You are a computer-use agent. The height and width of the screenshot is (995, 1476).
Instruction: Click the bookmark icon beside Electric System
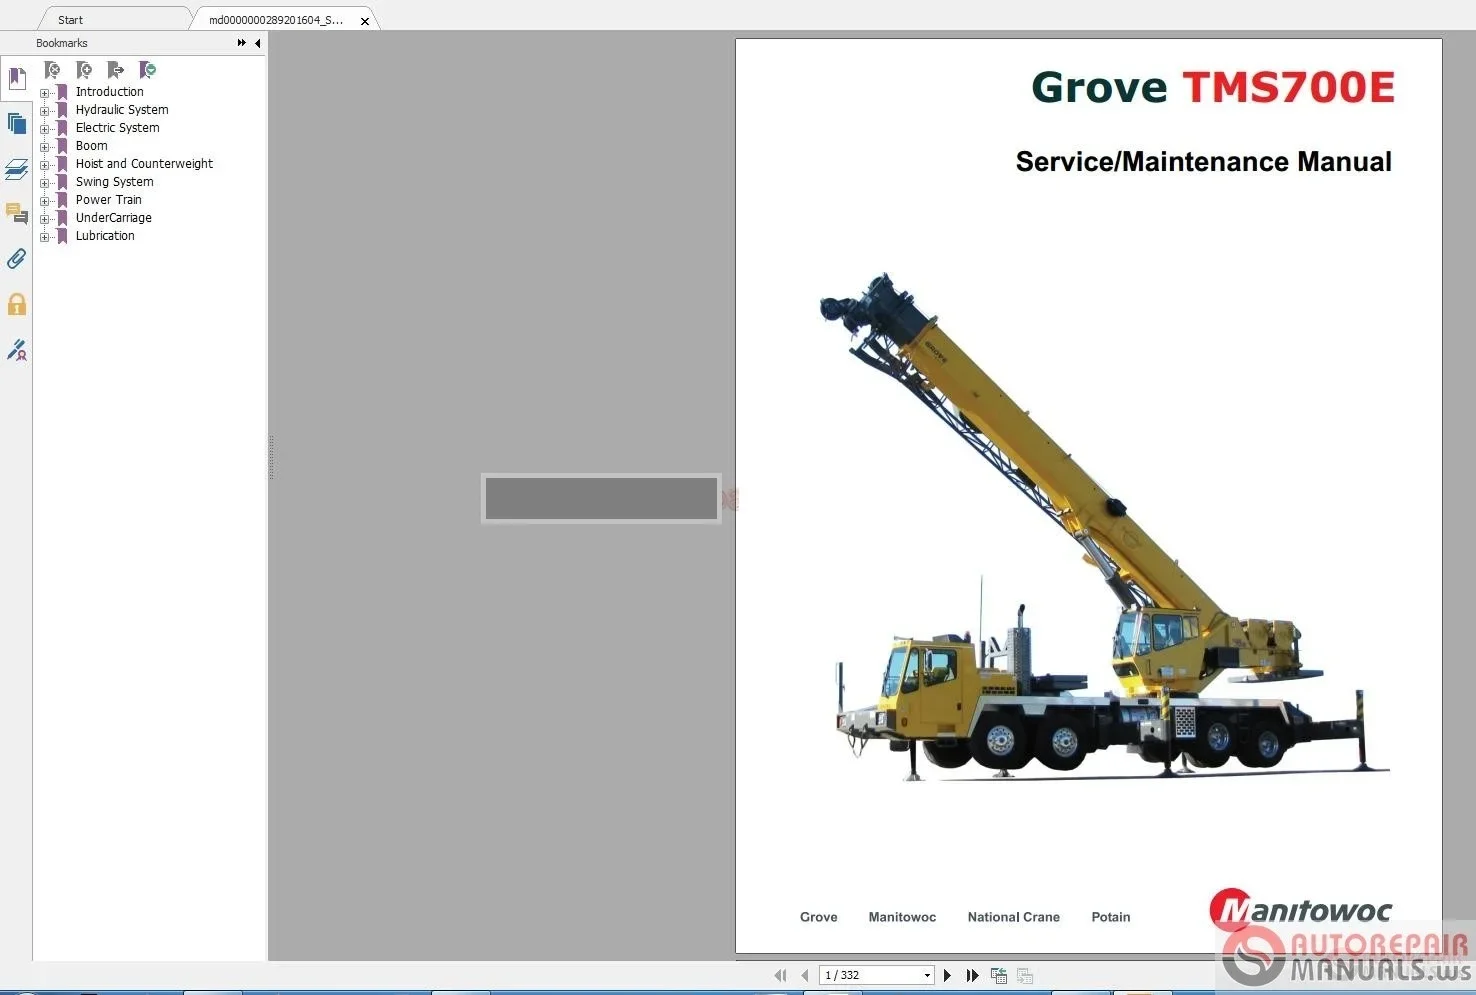[63, 128]
